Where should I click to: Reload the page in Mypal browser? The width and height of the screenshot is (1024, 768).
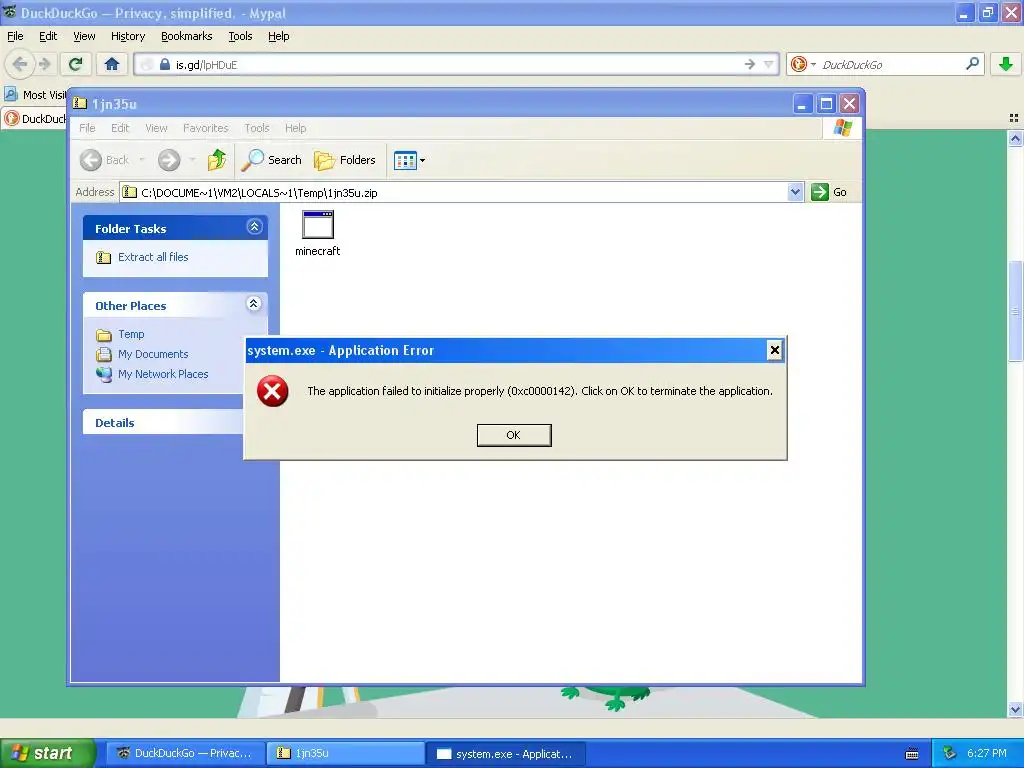coord(76,64)
